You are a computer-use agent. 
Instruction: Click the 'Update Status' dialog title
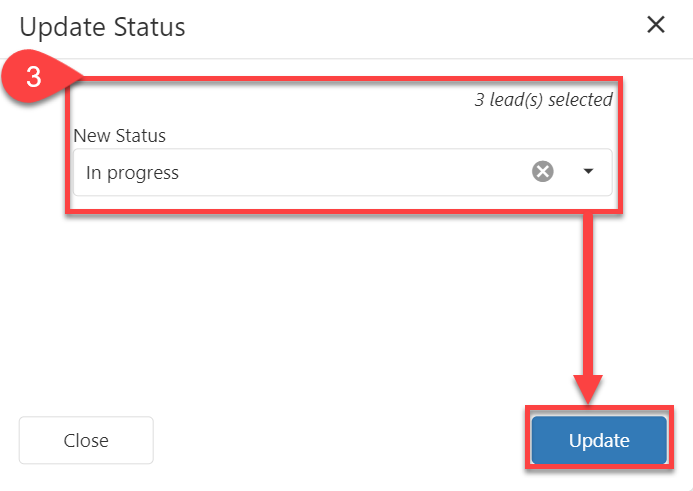tap(102, 27)
